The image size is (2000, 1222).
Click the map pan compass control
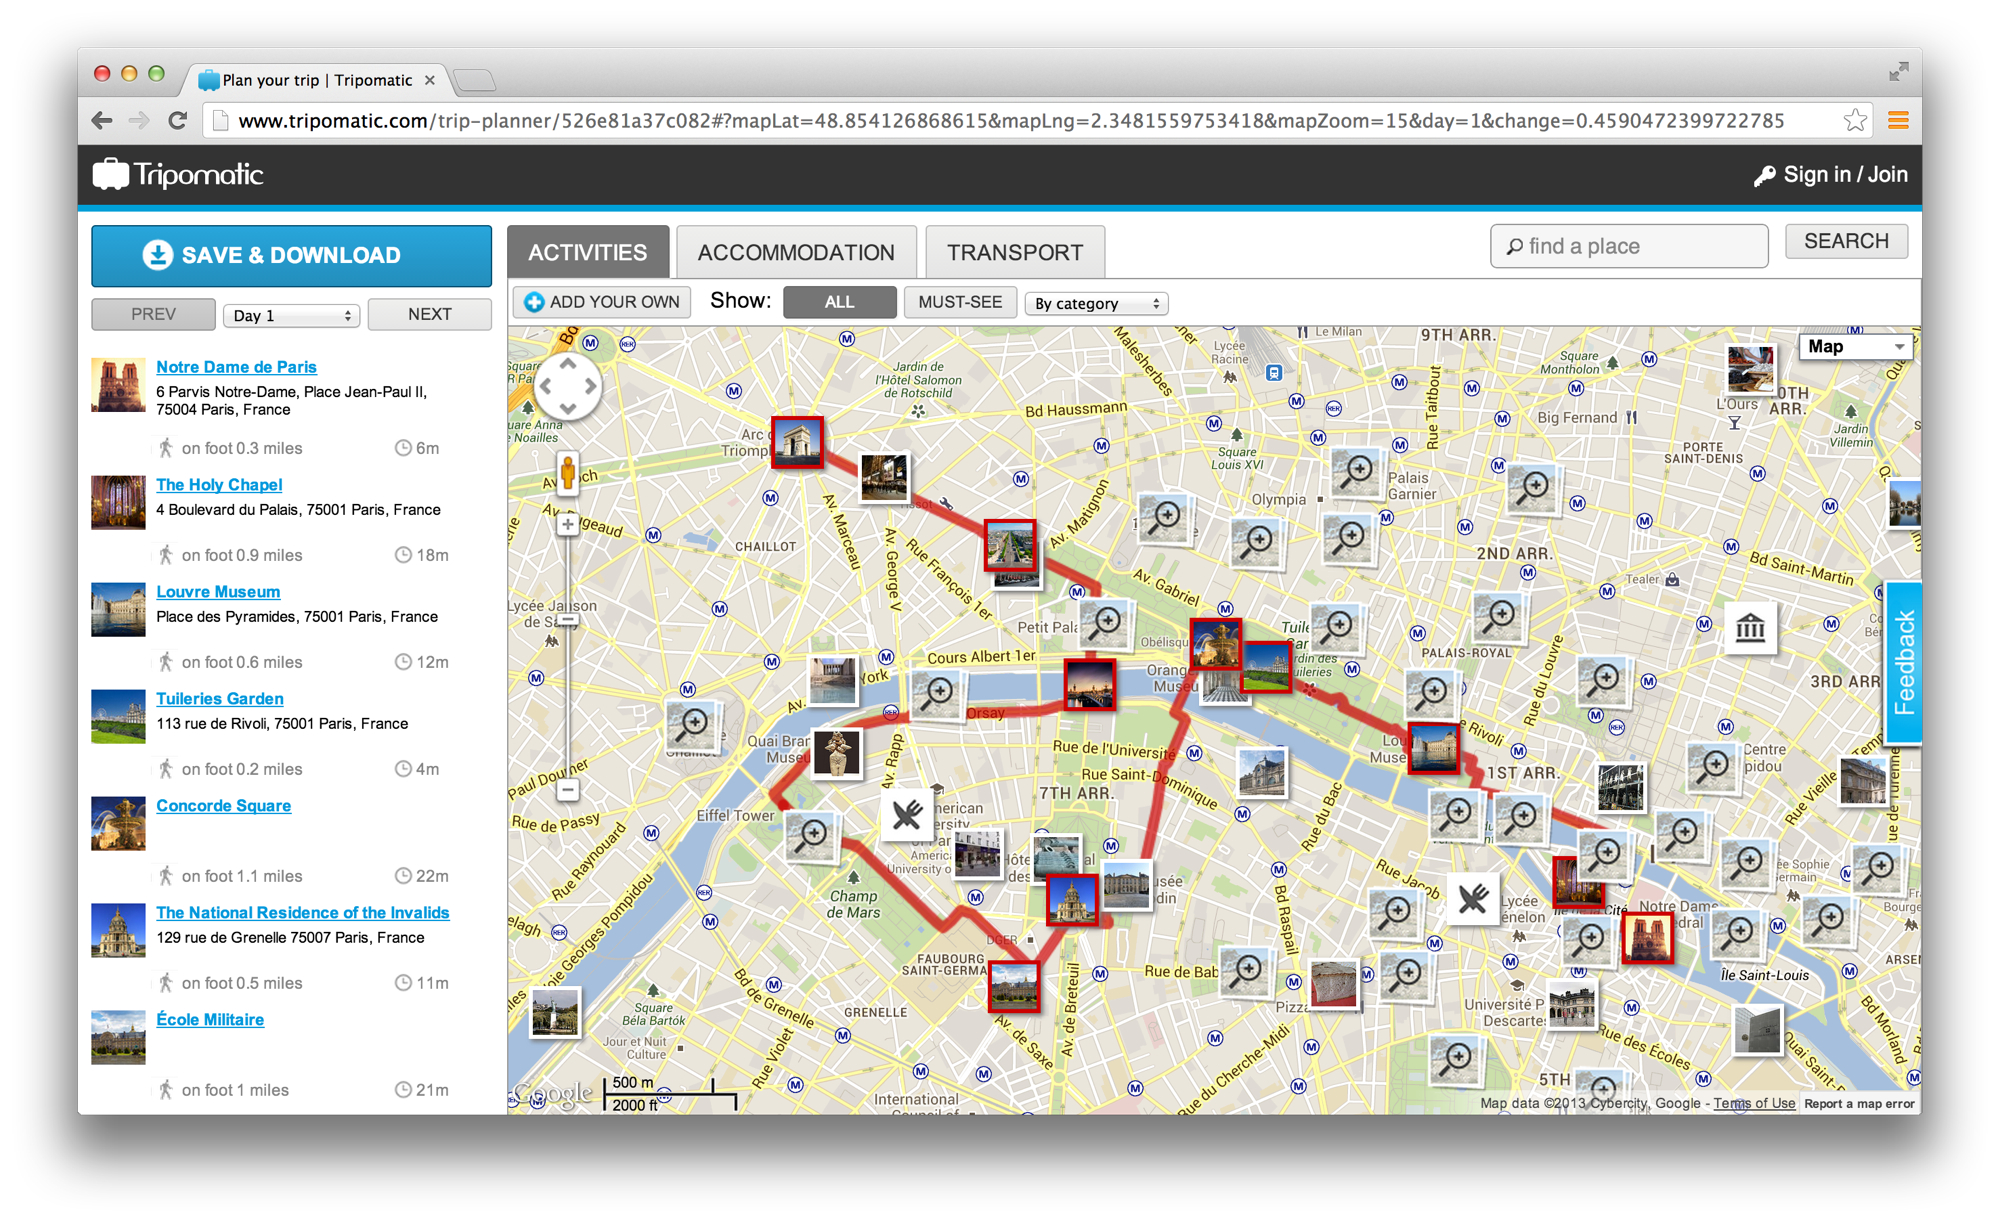tap(567, 385)
